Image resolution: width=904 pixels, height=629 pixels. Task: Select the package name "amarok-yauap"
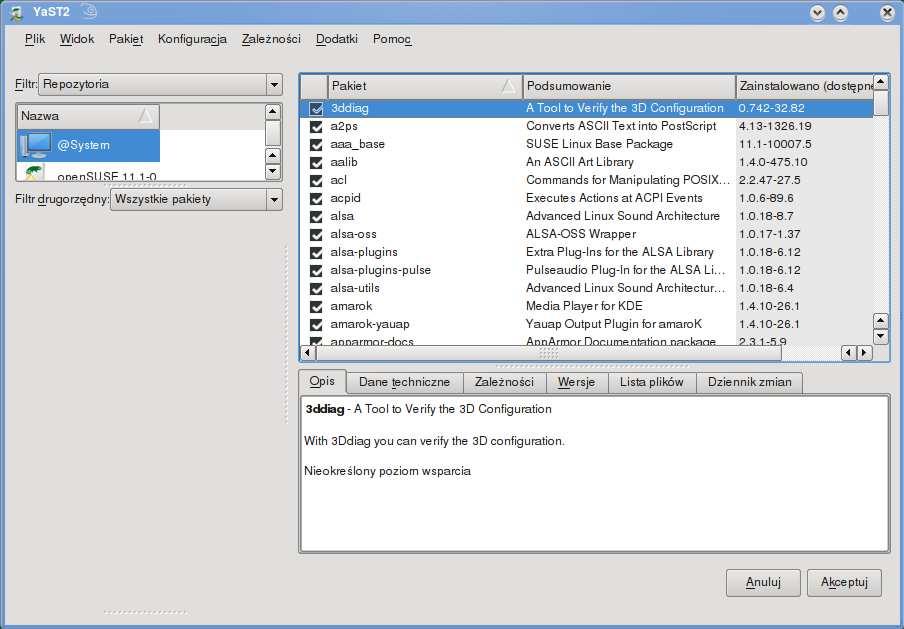coord(370,325)
